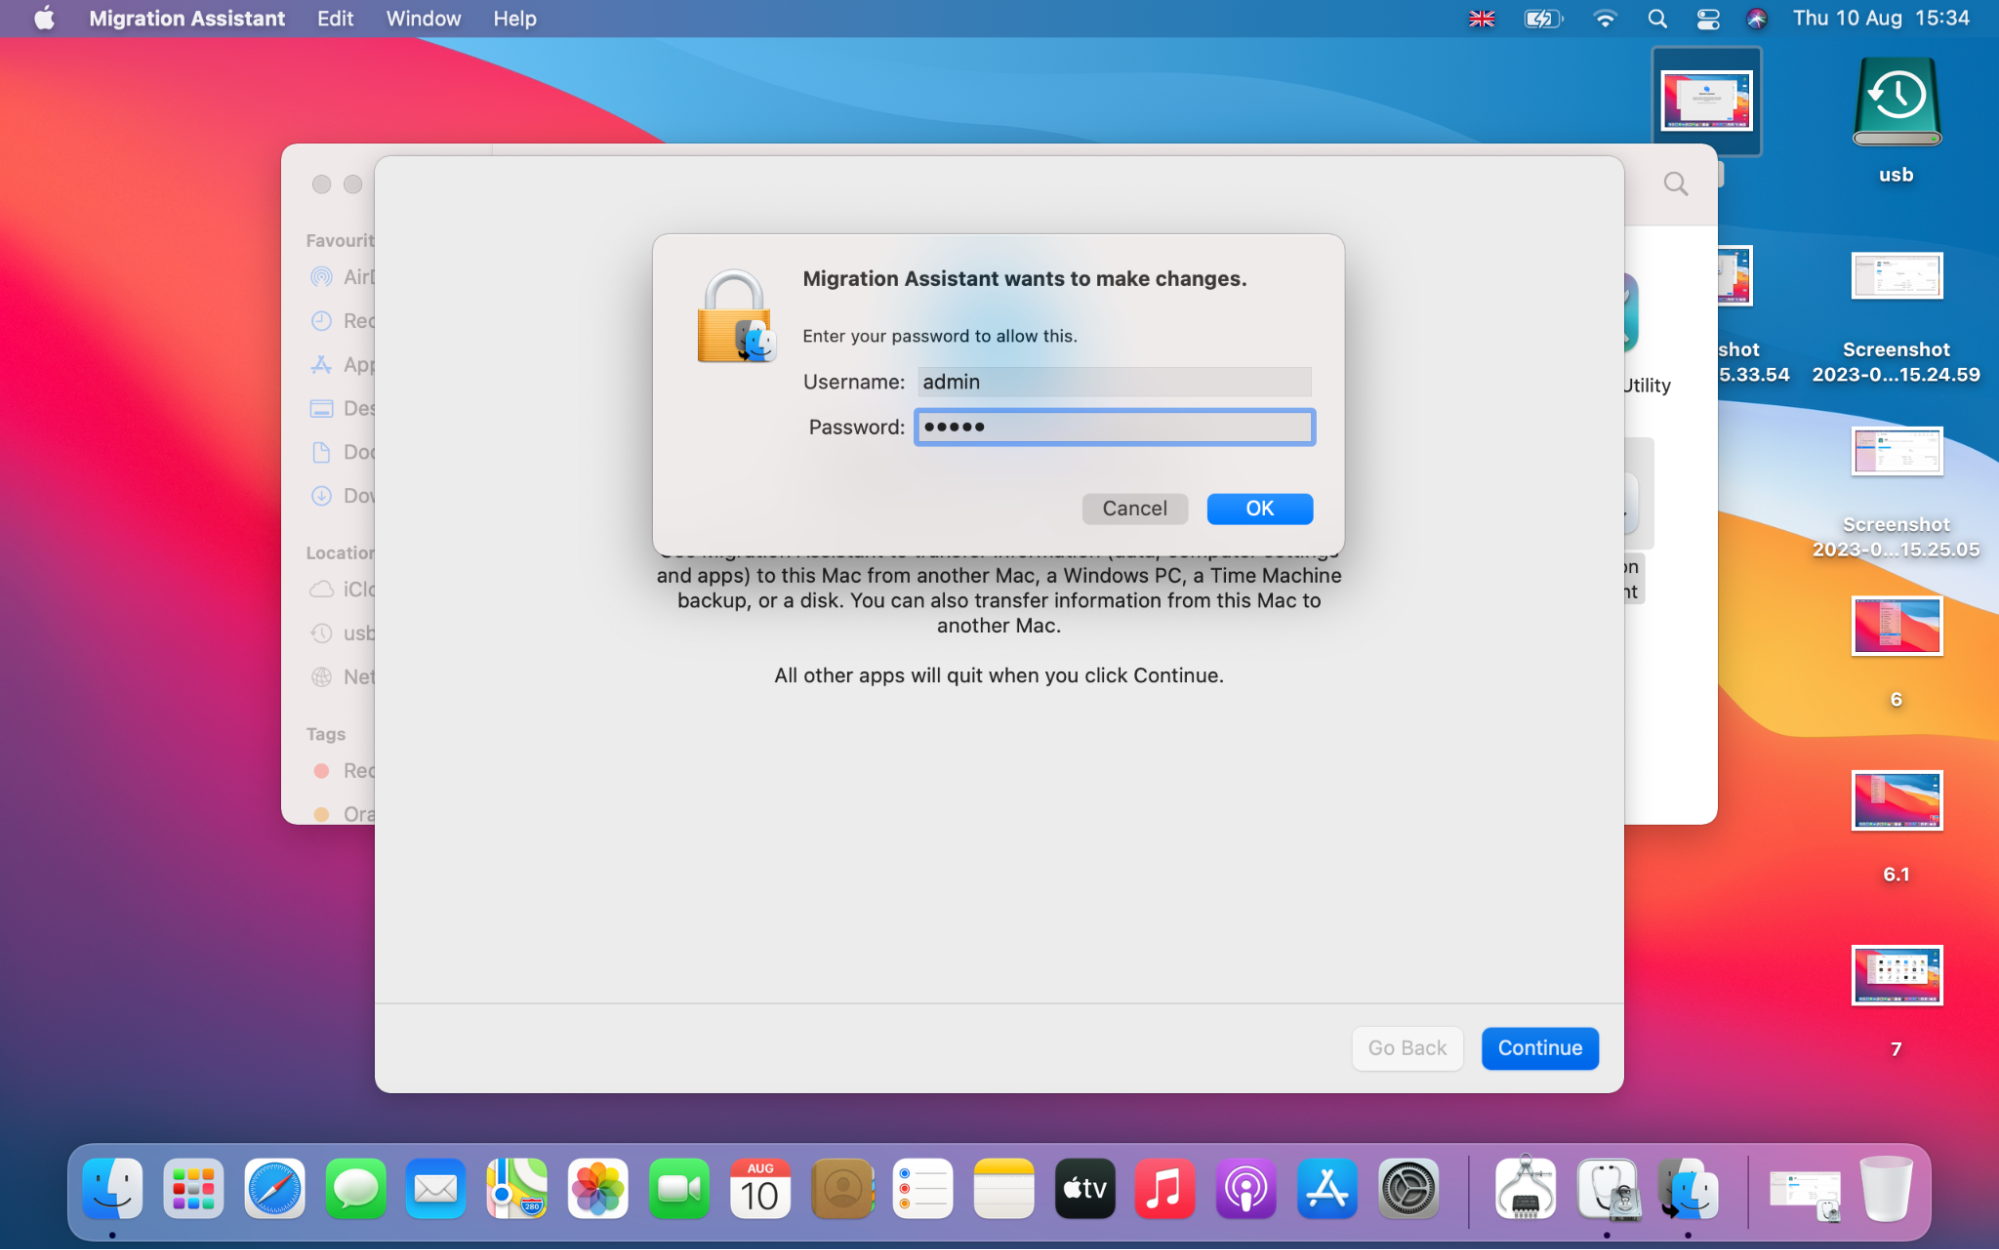Click Favourites header in Finder sidebar

(x=340, y=240)
